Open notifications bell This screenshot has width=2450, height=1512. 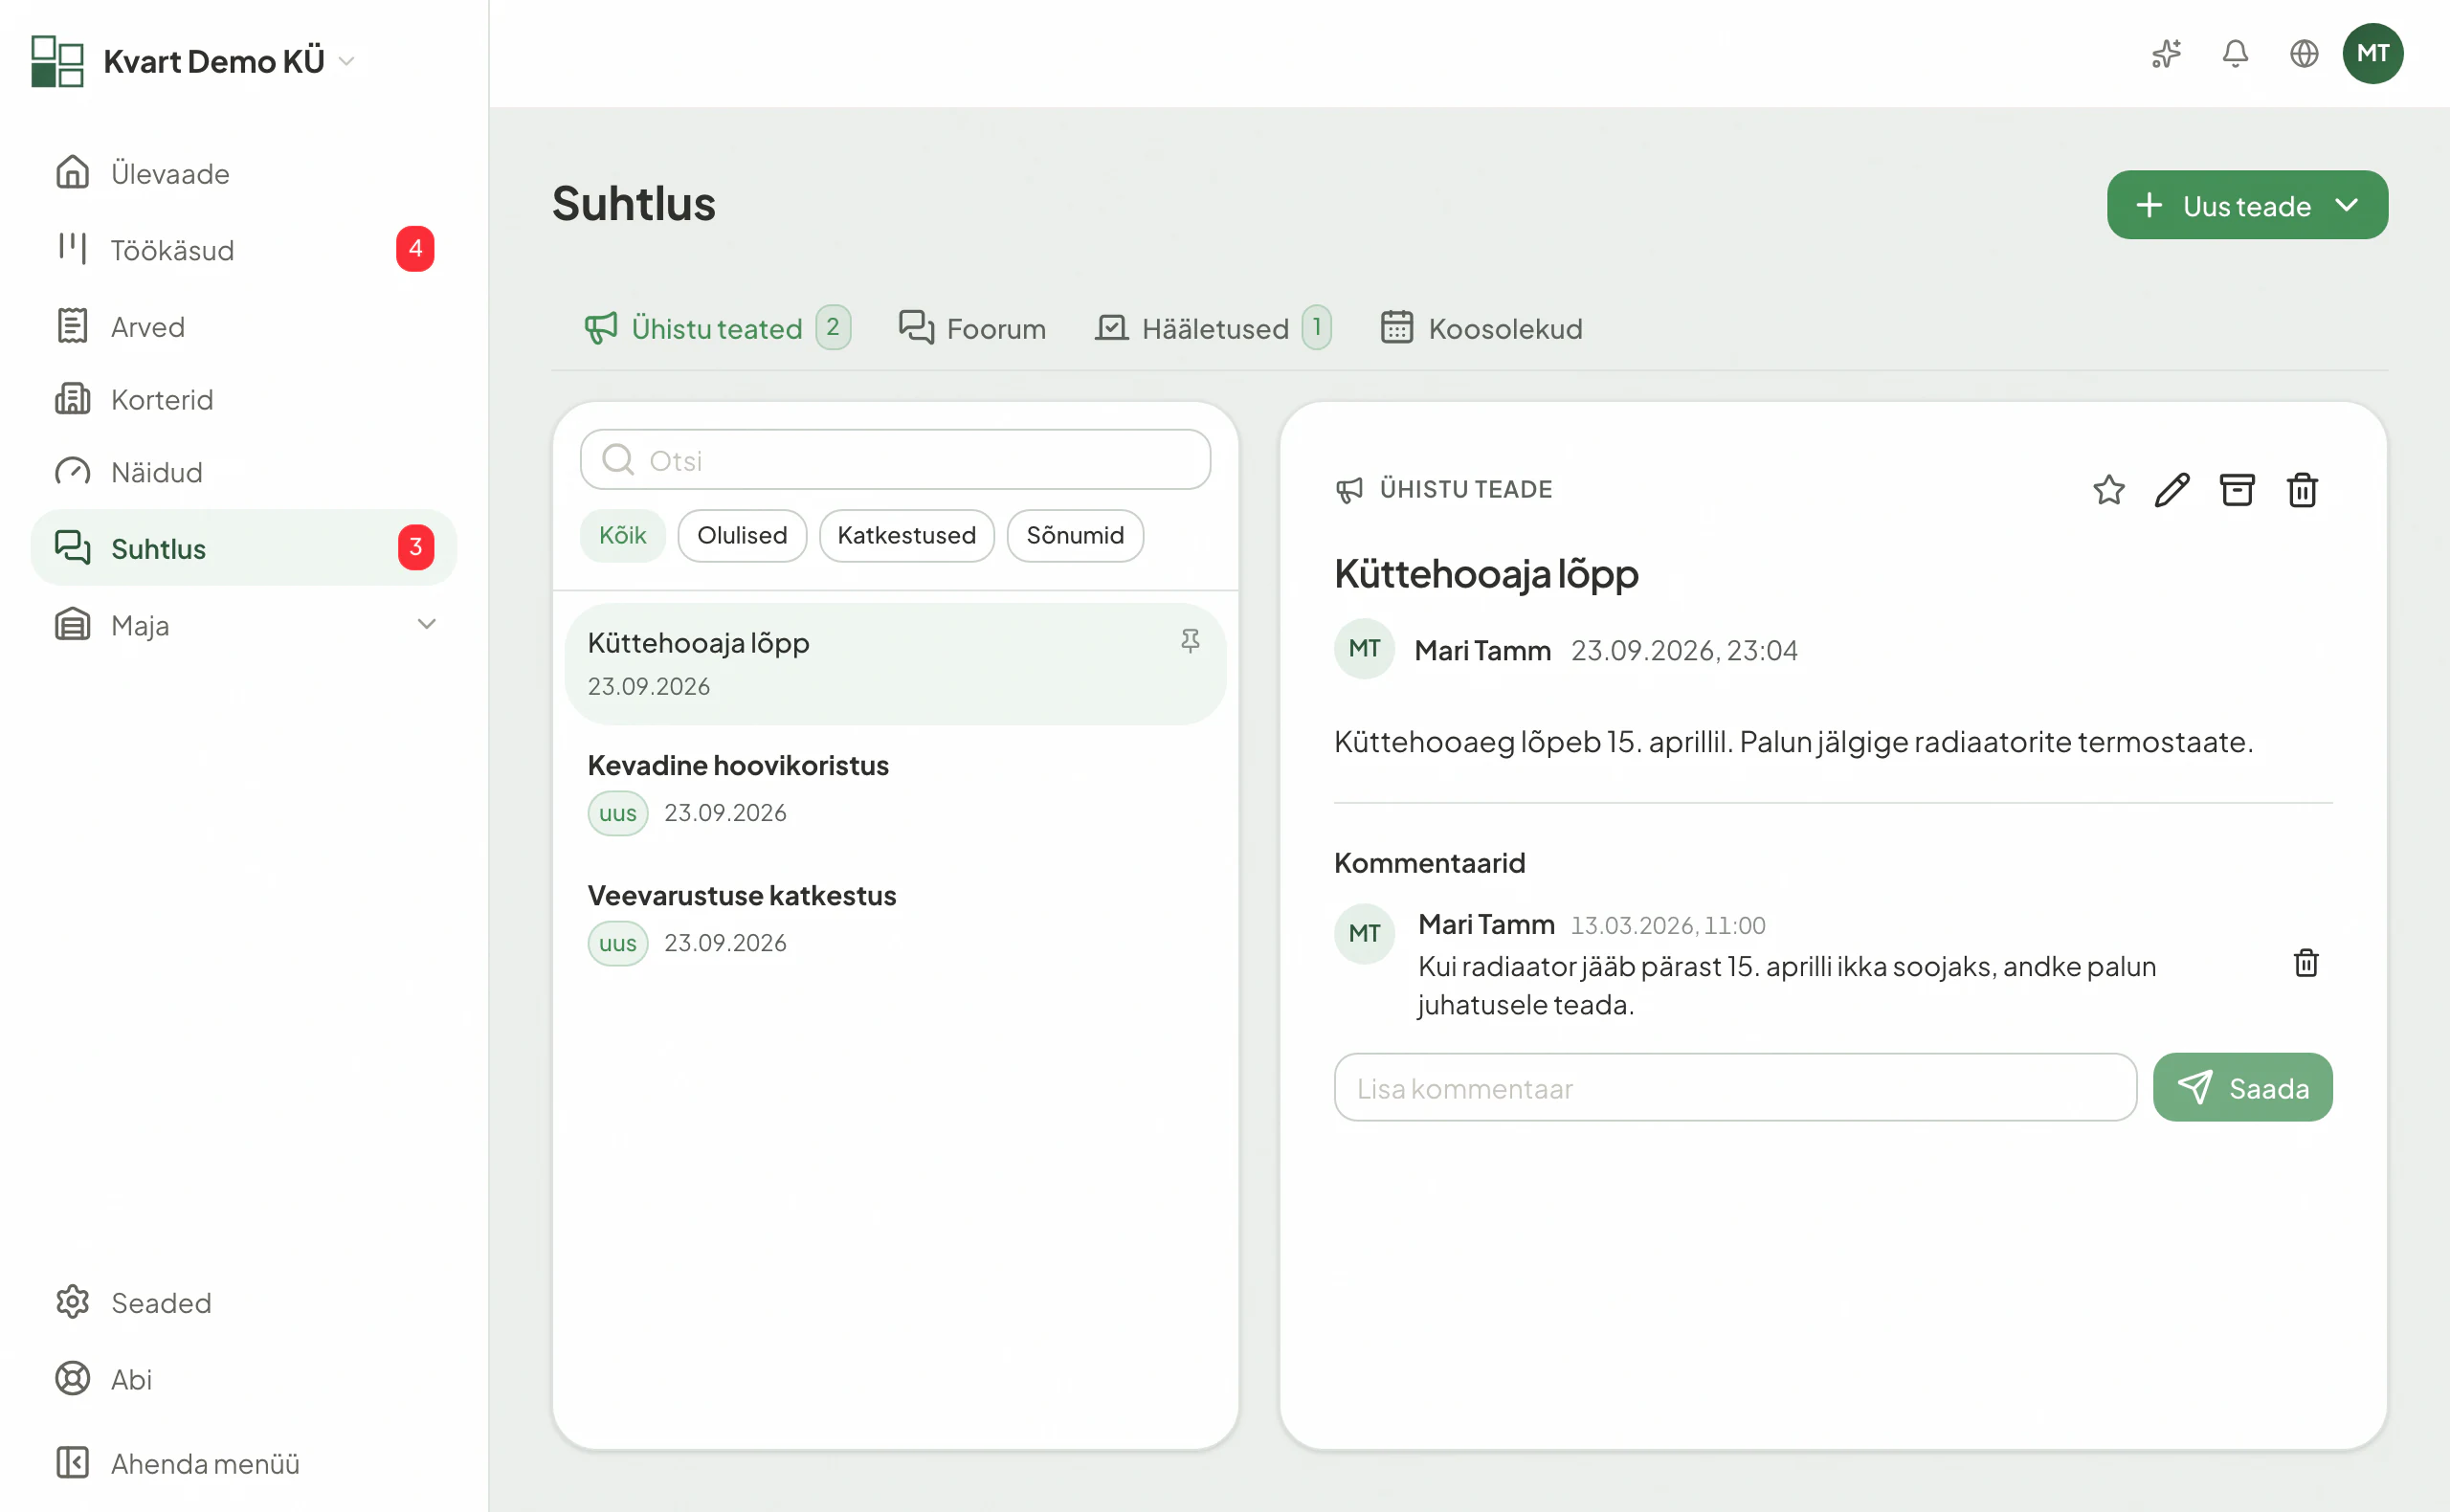tap(2235, 54)
